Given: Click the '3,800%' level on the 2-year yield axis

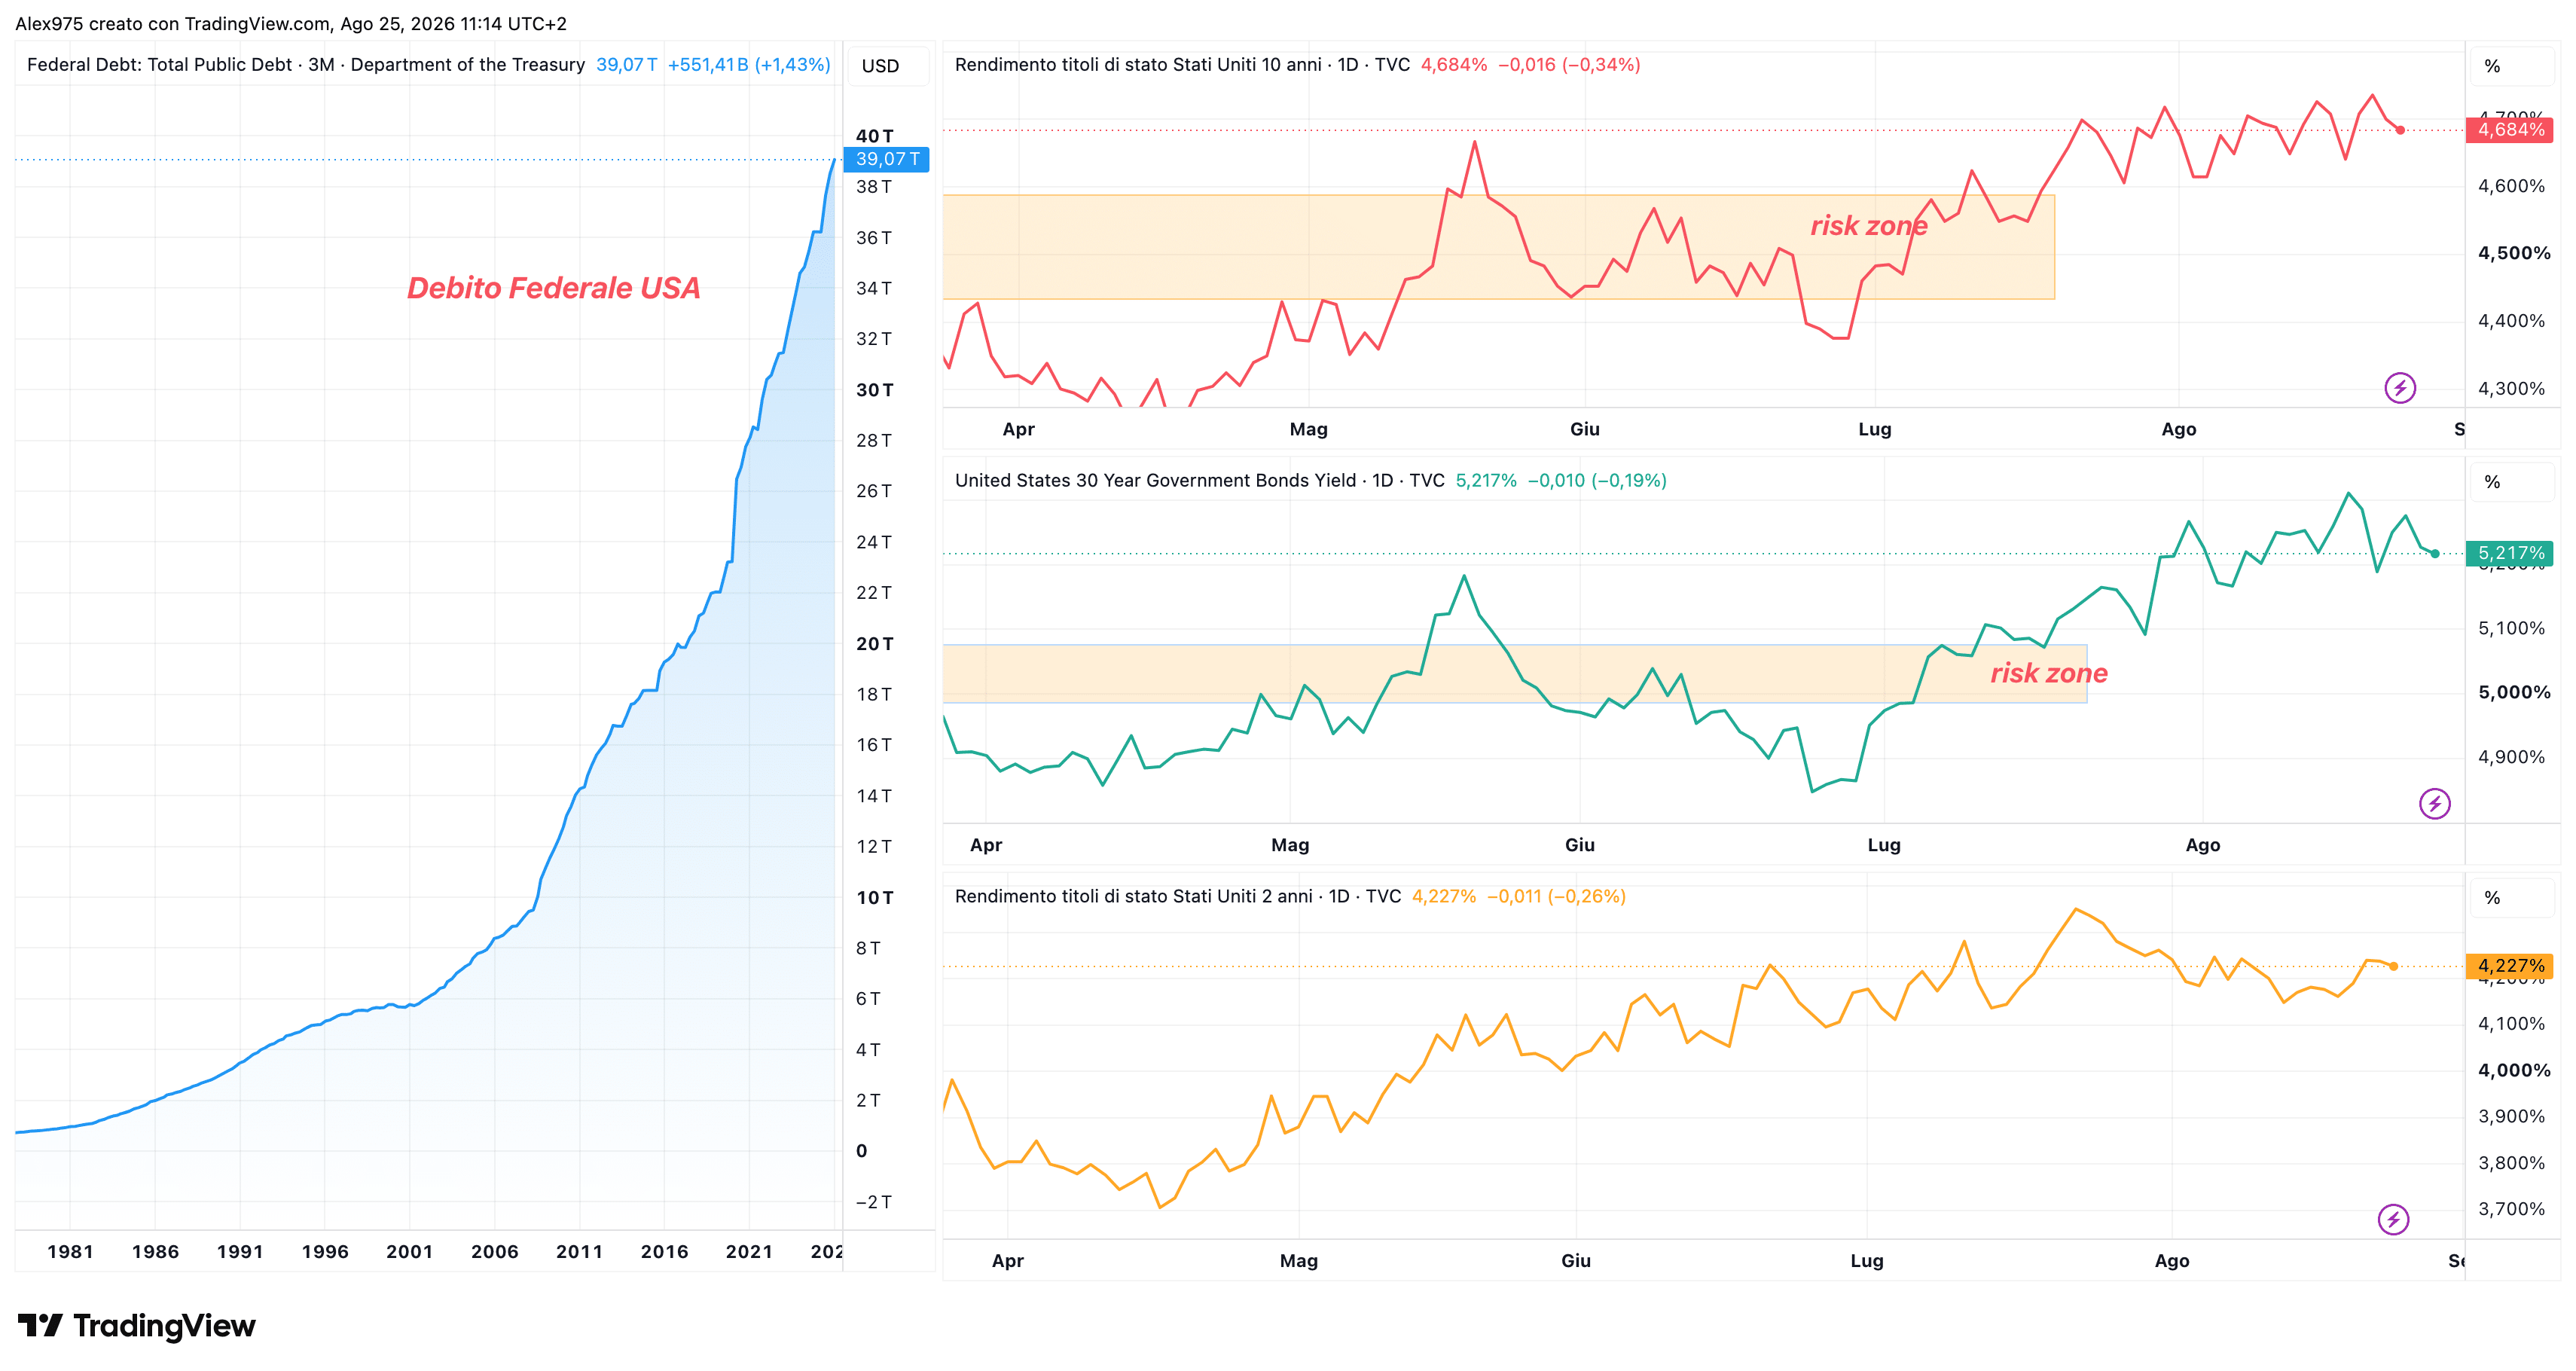Looking at the screenshot, I should point(2511,1163).
